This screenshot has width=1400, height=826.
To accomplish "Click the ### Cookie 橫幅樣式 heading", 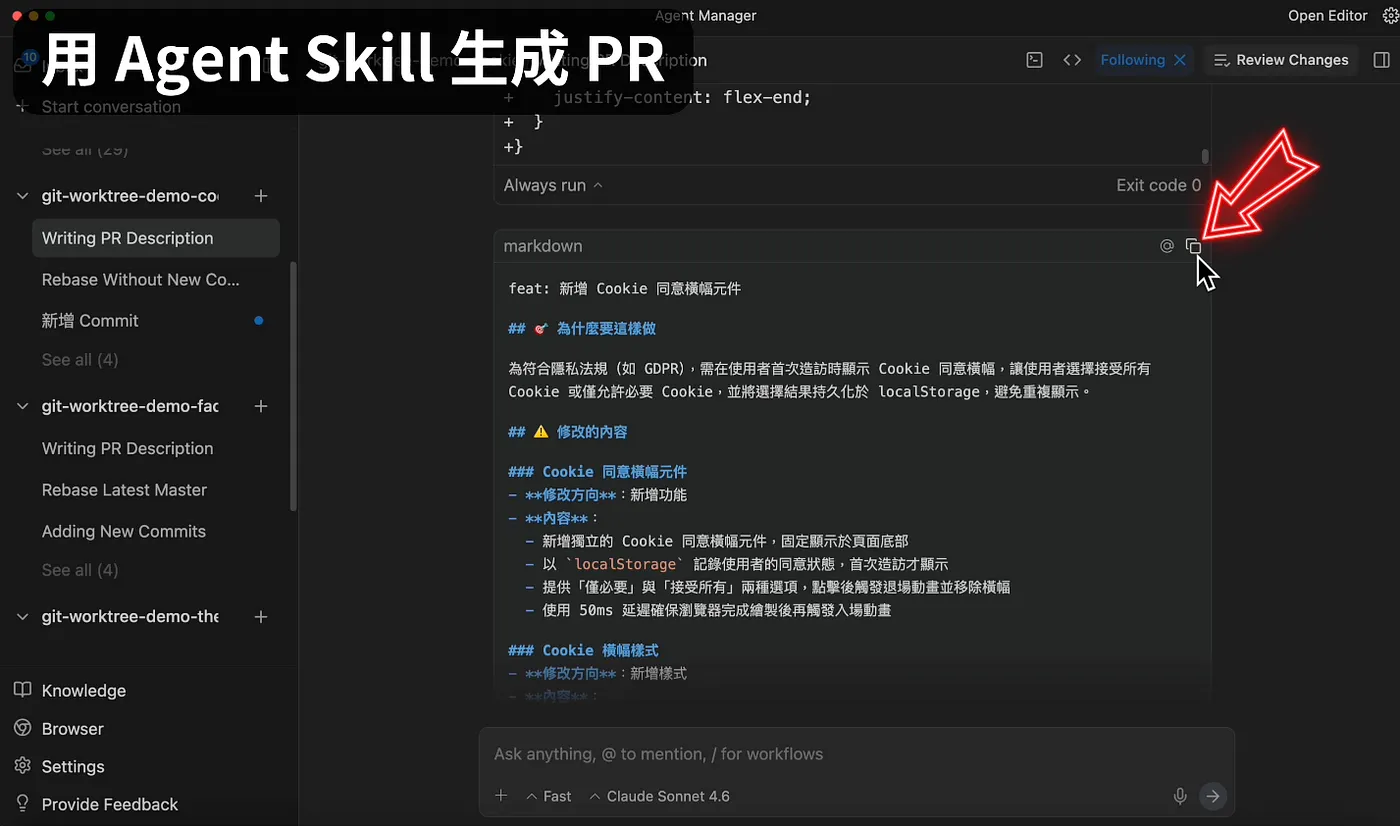I will [583, 651].
